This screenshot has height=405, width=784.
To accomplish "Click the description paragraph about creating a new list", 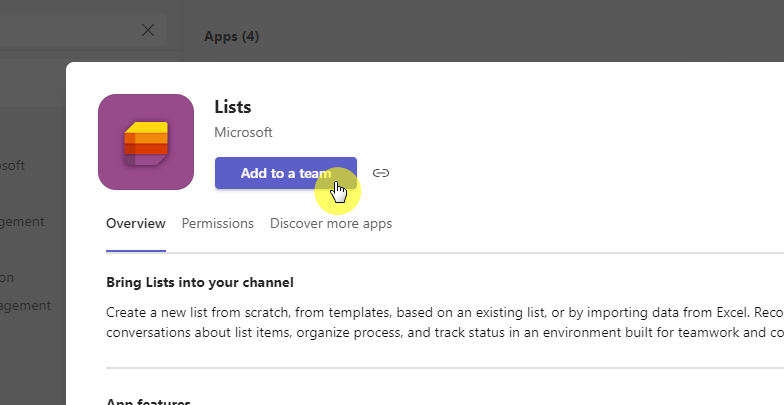I will click(x=445, y=322).
